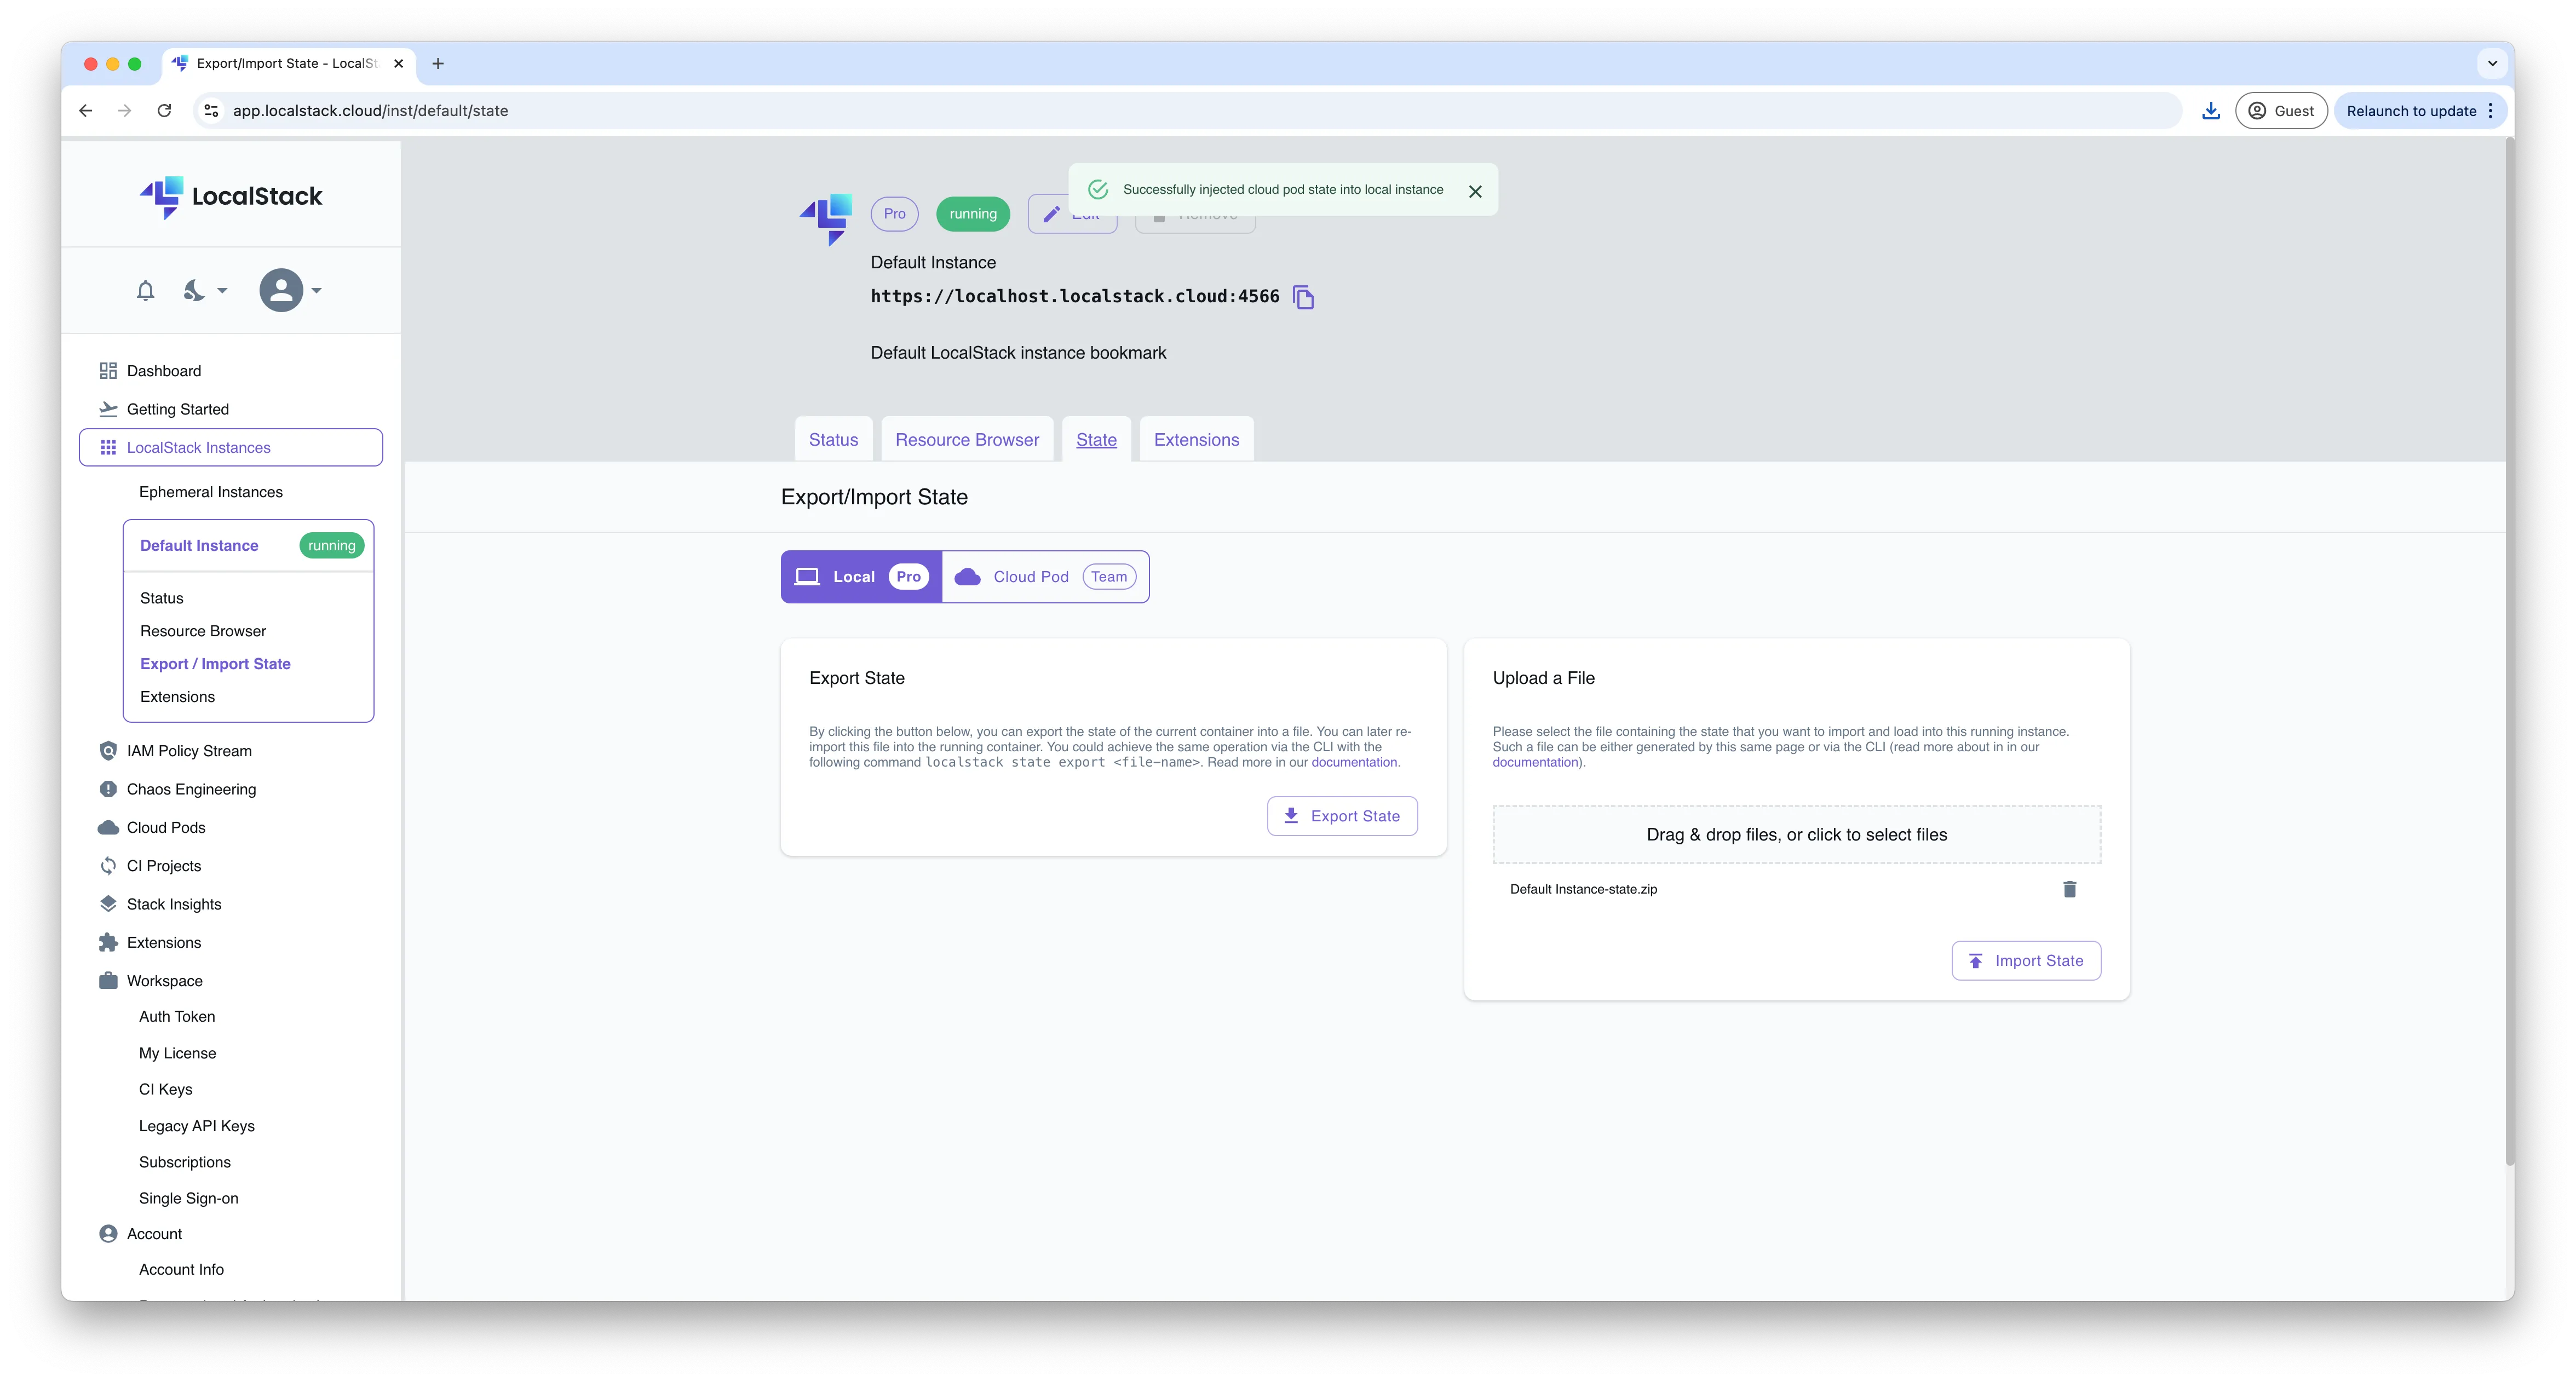
Task: Open Cloud Pods via the cloud icon
Action: coord(108,827)
